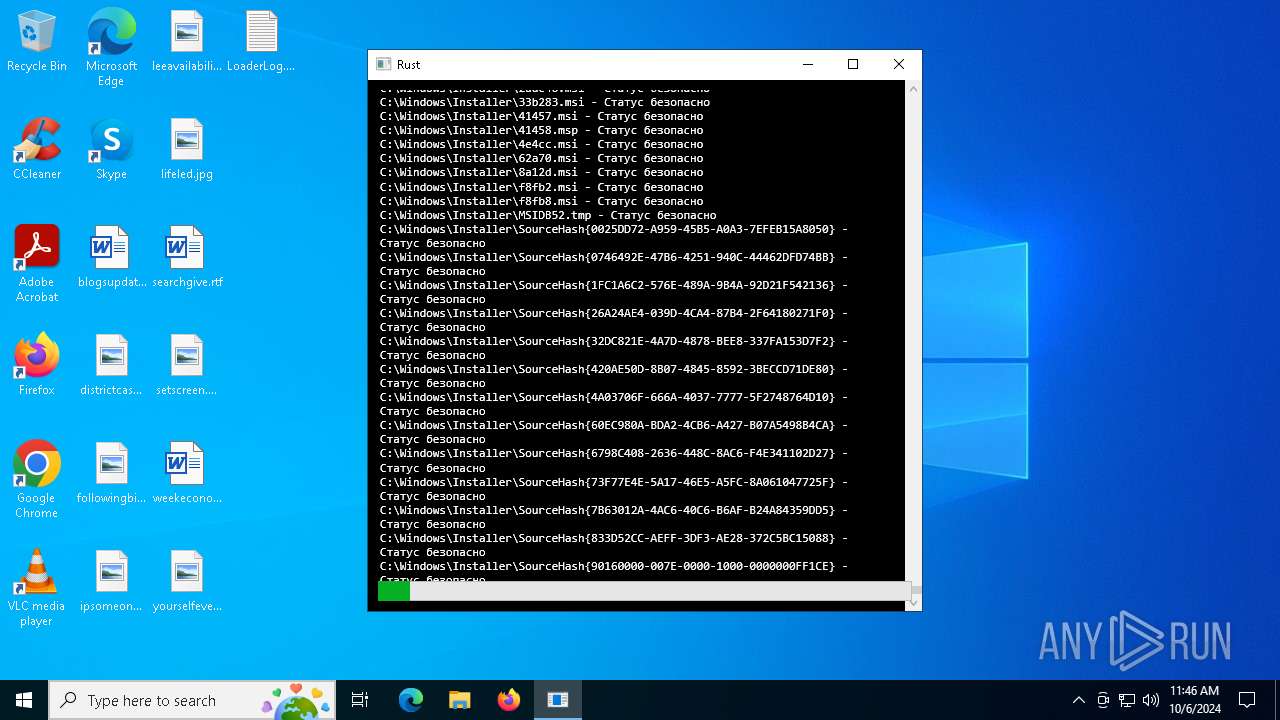Select the lifeled.jpg image file
The height and width of the screenshot is (720, 1280).
pos(187,150)
